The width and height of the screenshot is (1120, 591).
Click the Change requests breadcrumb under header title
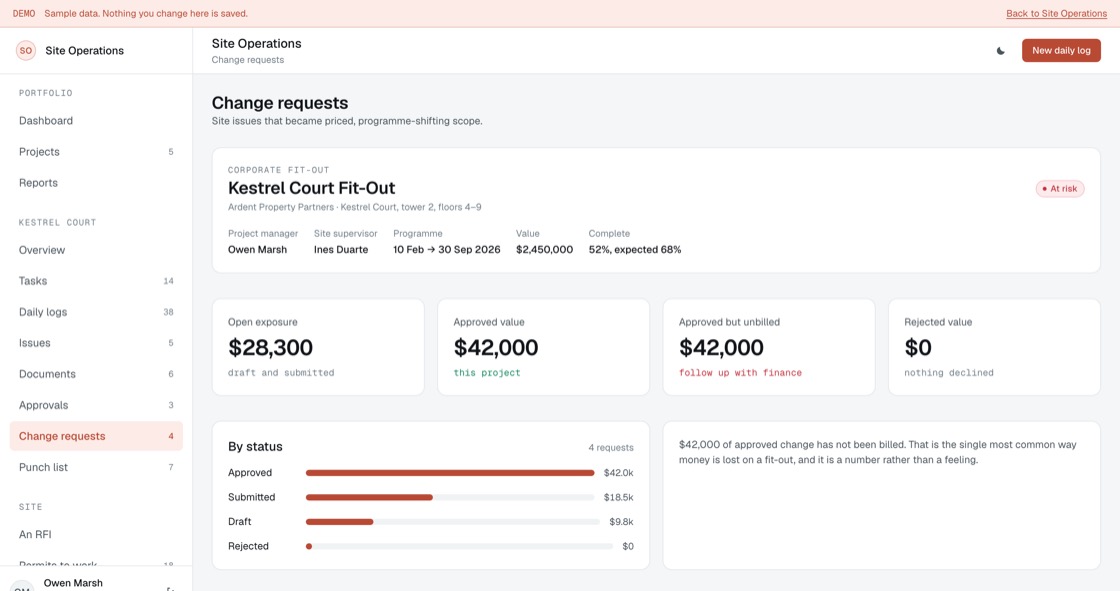click(x=248, y=60)
